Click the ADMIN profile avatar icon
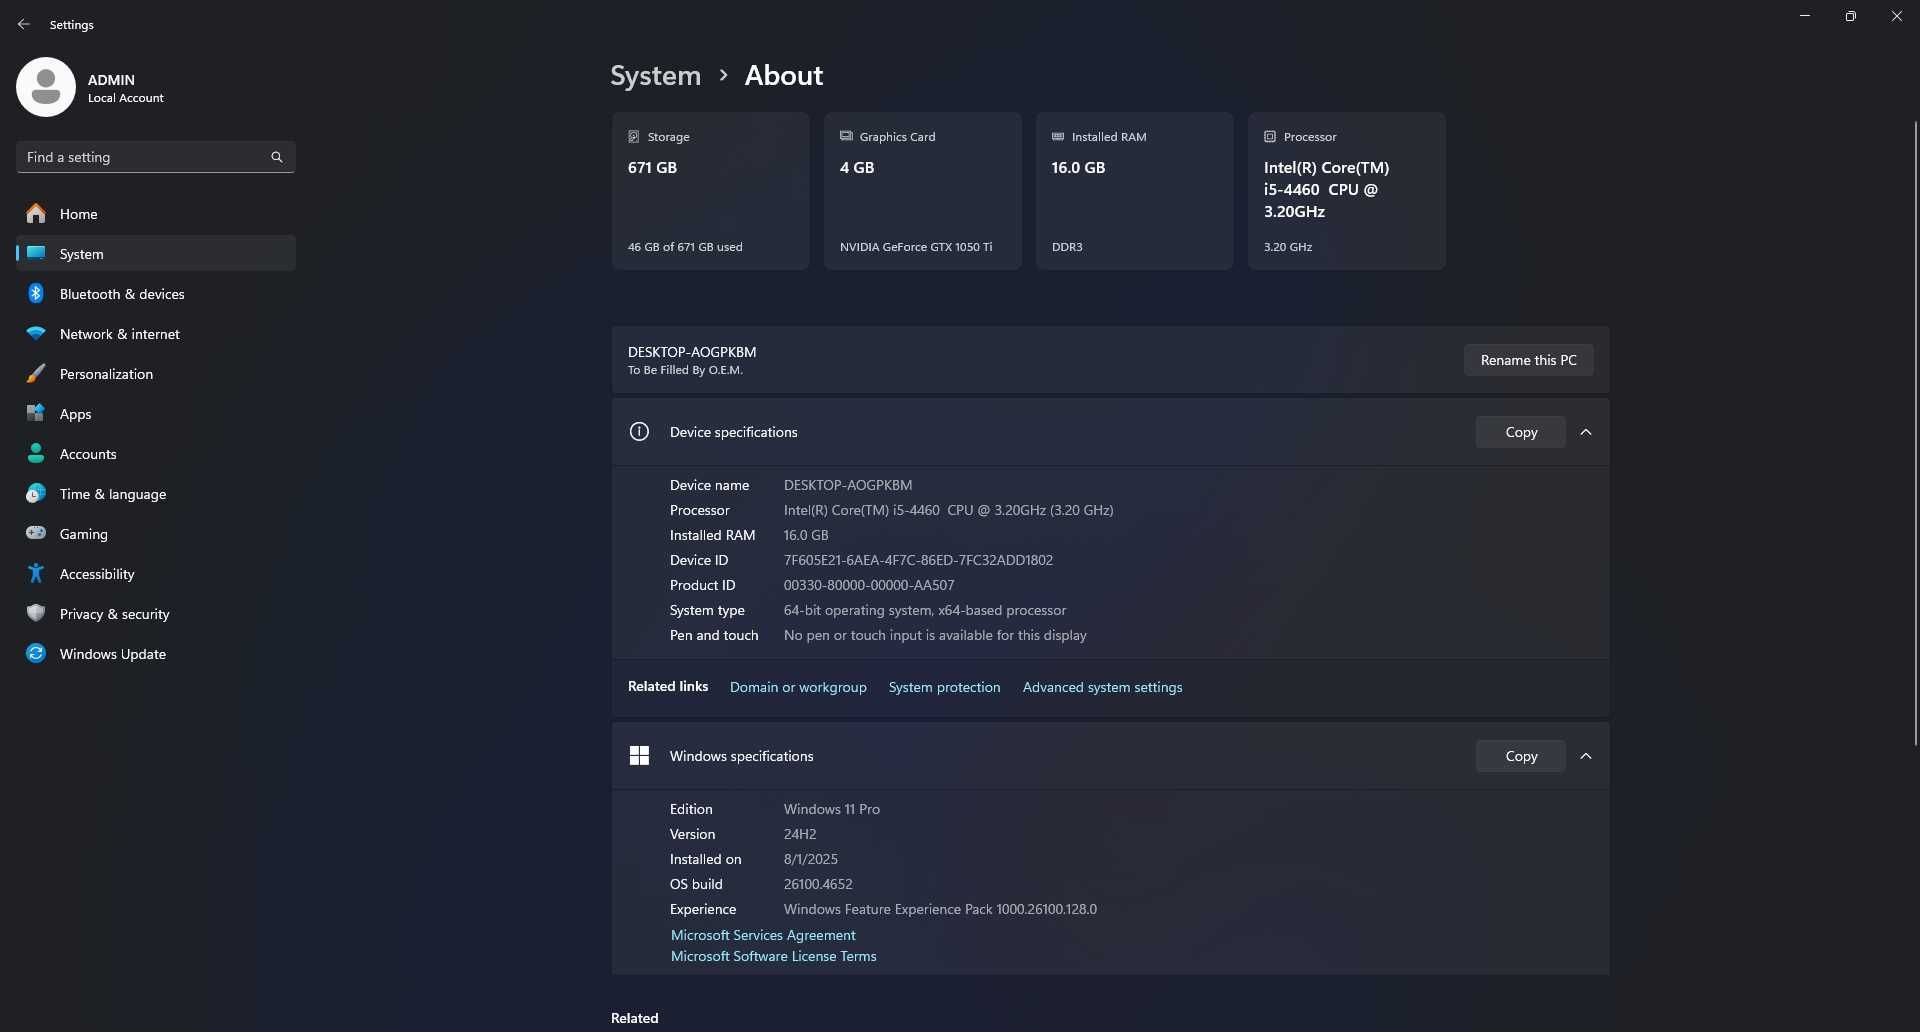This screenshot has height=1032, width=1920. coord(46,87)
